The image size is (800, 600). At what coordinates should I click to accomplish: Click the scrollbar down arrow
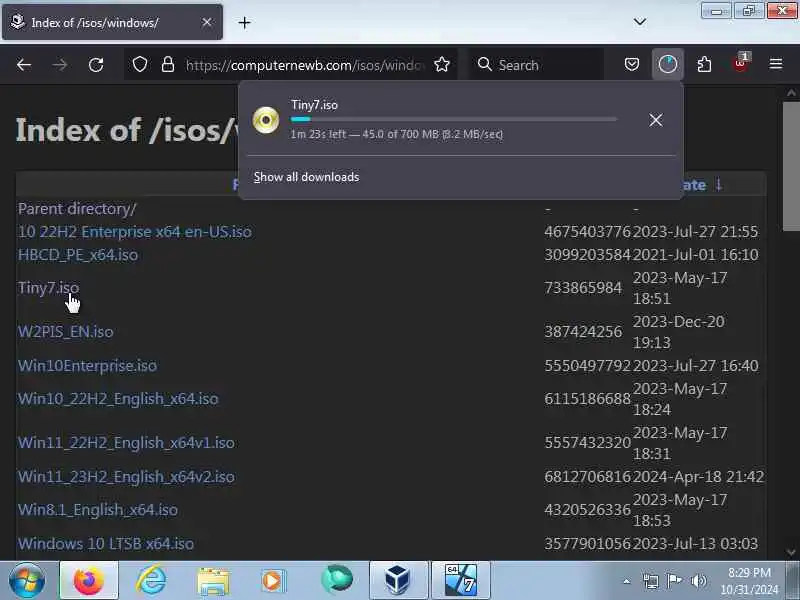791,552
